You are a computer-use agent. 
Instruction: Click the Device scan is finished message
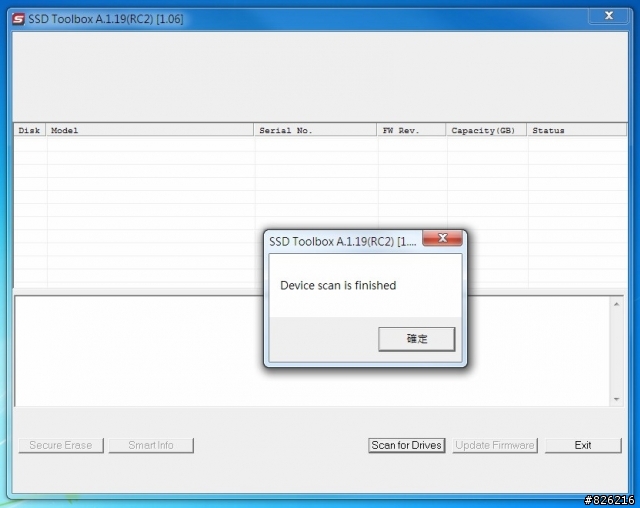click(338, 285)
